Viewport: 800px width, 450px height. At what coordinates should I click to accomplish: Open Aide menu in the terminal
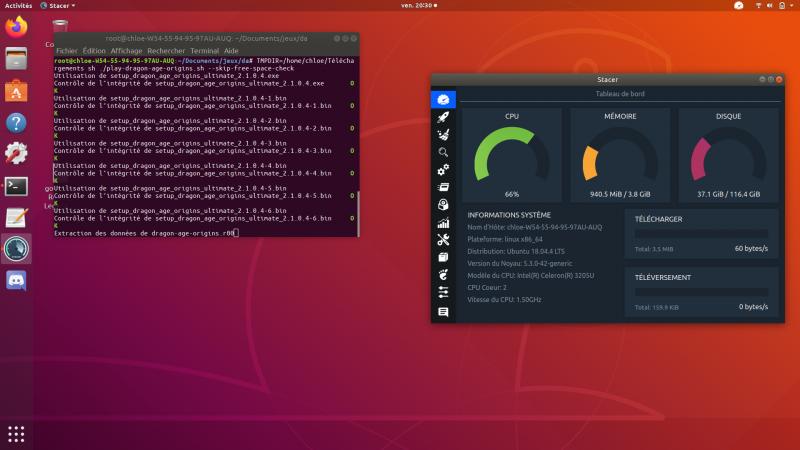coord(231,51)
